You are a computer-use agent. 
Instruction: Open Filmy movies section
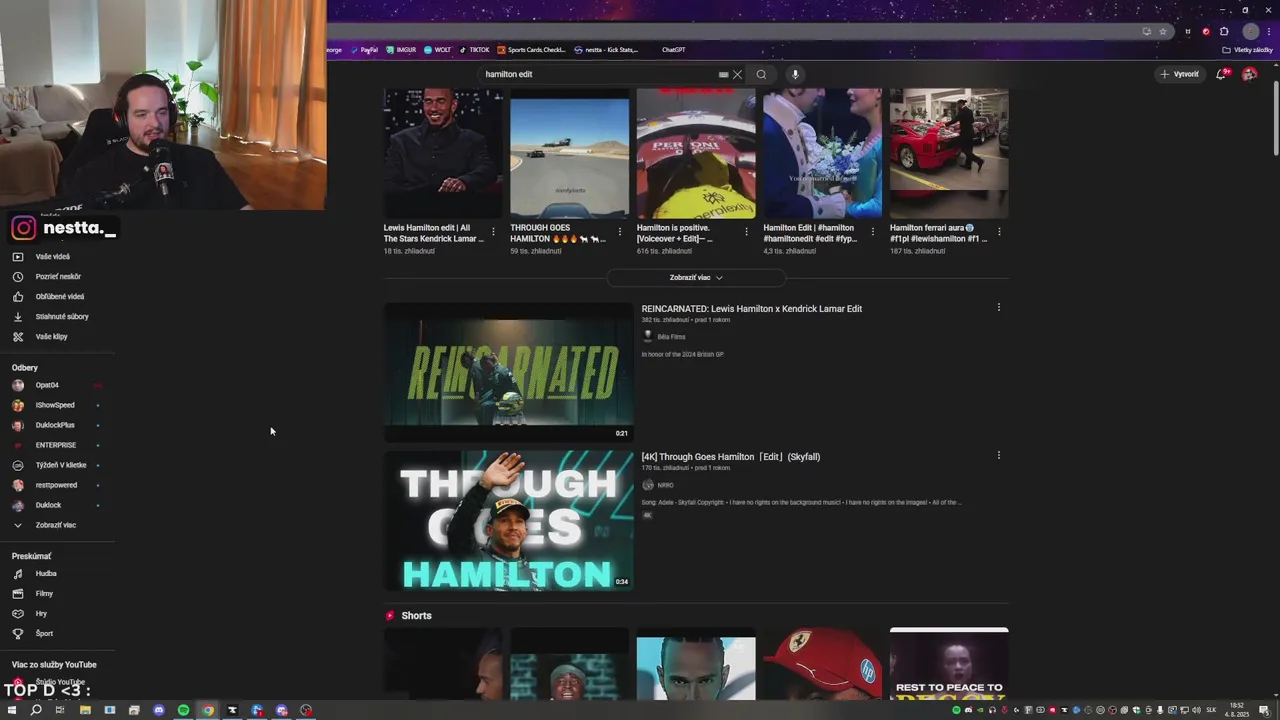point(44,594)
